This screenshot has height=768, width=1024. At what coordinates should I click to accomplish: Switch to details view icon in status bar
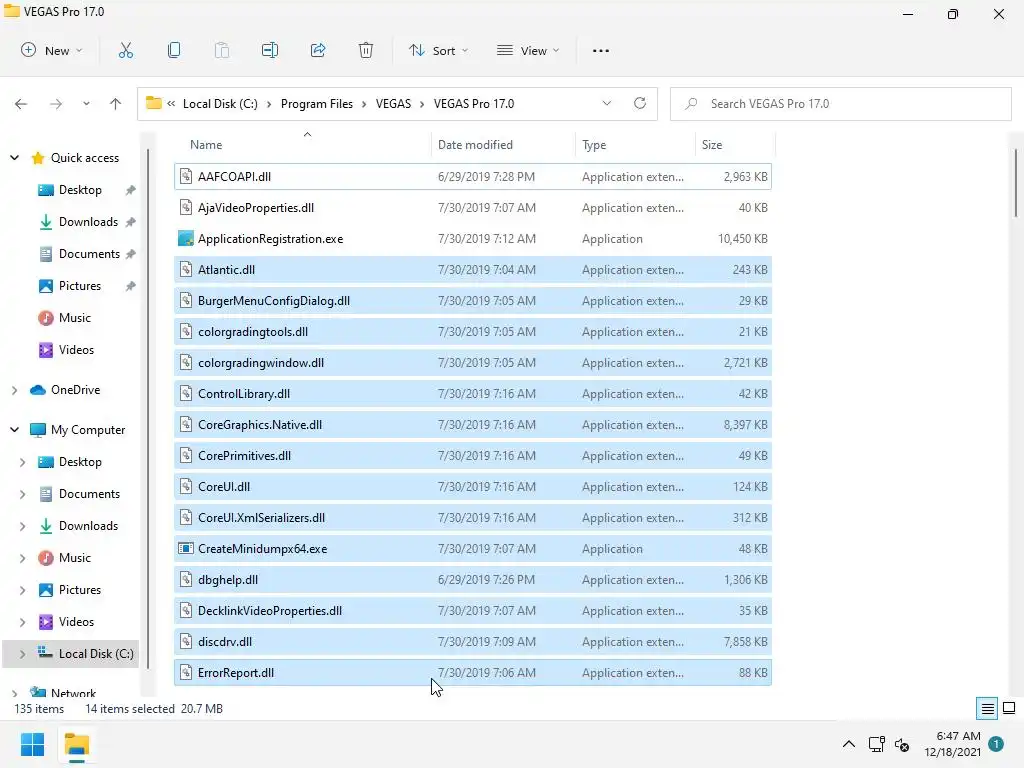click(987, 709)
